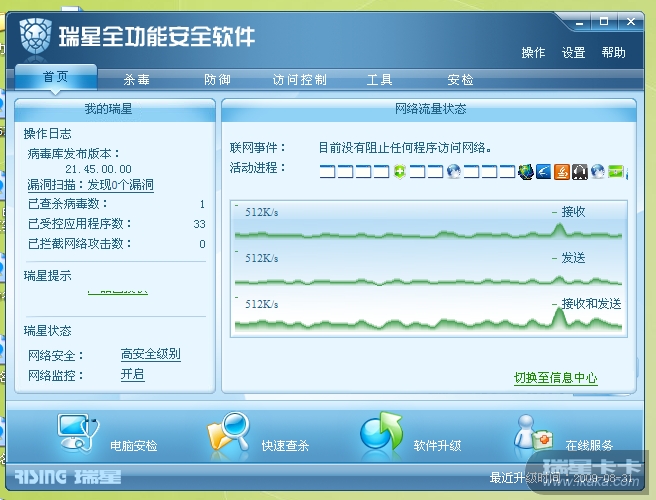Click globe icon right of green shield
This screenshot has height=500, width=656.
tap(454, 172)
